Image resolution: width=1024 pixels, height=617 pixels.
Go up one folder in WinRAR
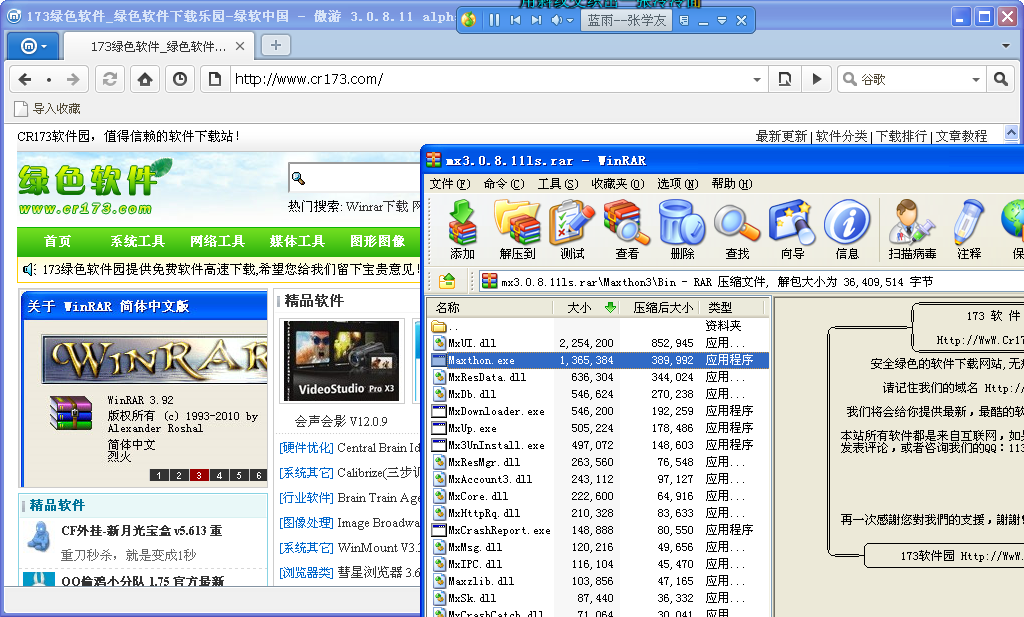point(448,282)
